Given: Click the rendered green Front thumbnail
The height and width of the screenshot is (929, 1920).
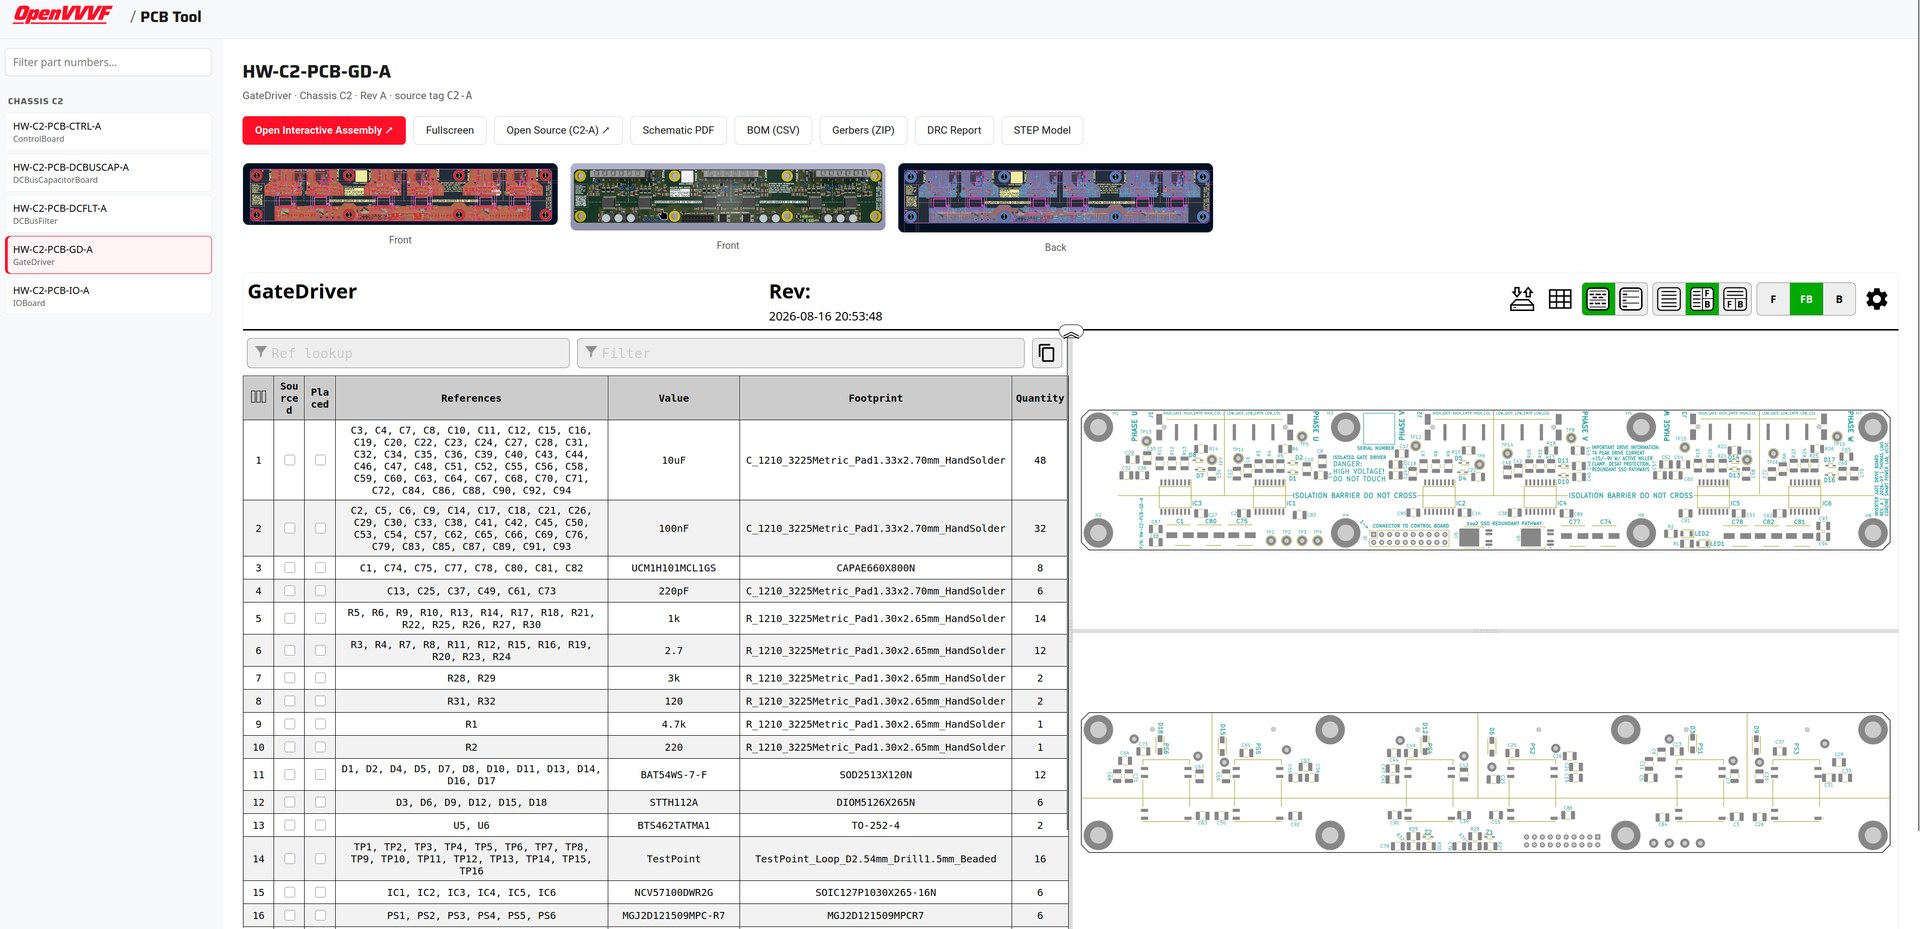Looking at the screenshot, I should click(x=728, y=197).
